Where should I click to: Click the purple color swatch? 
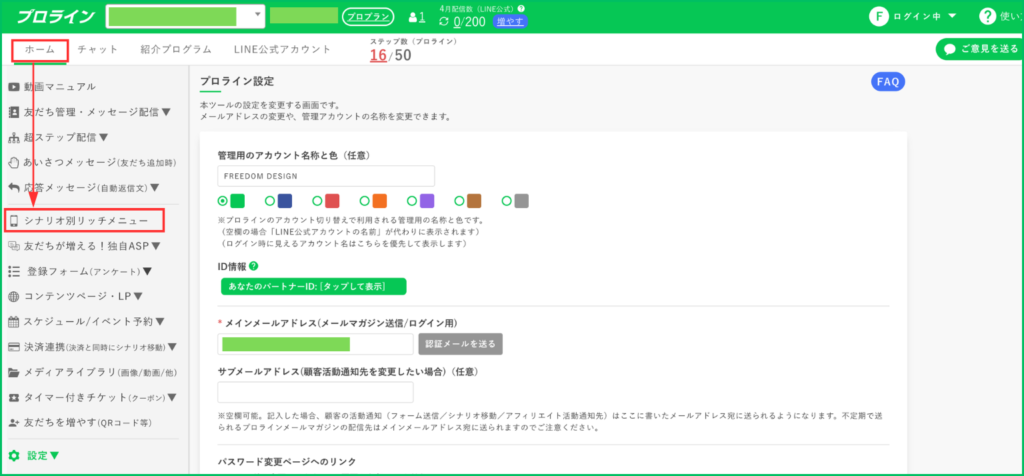(427, 200)
